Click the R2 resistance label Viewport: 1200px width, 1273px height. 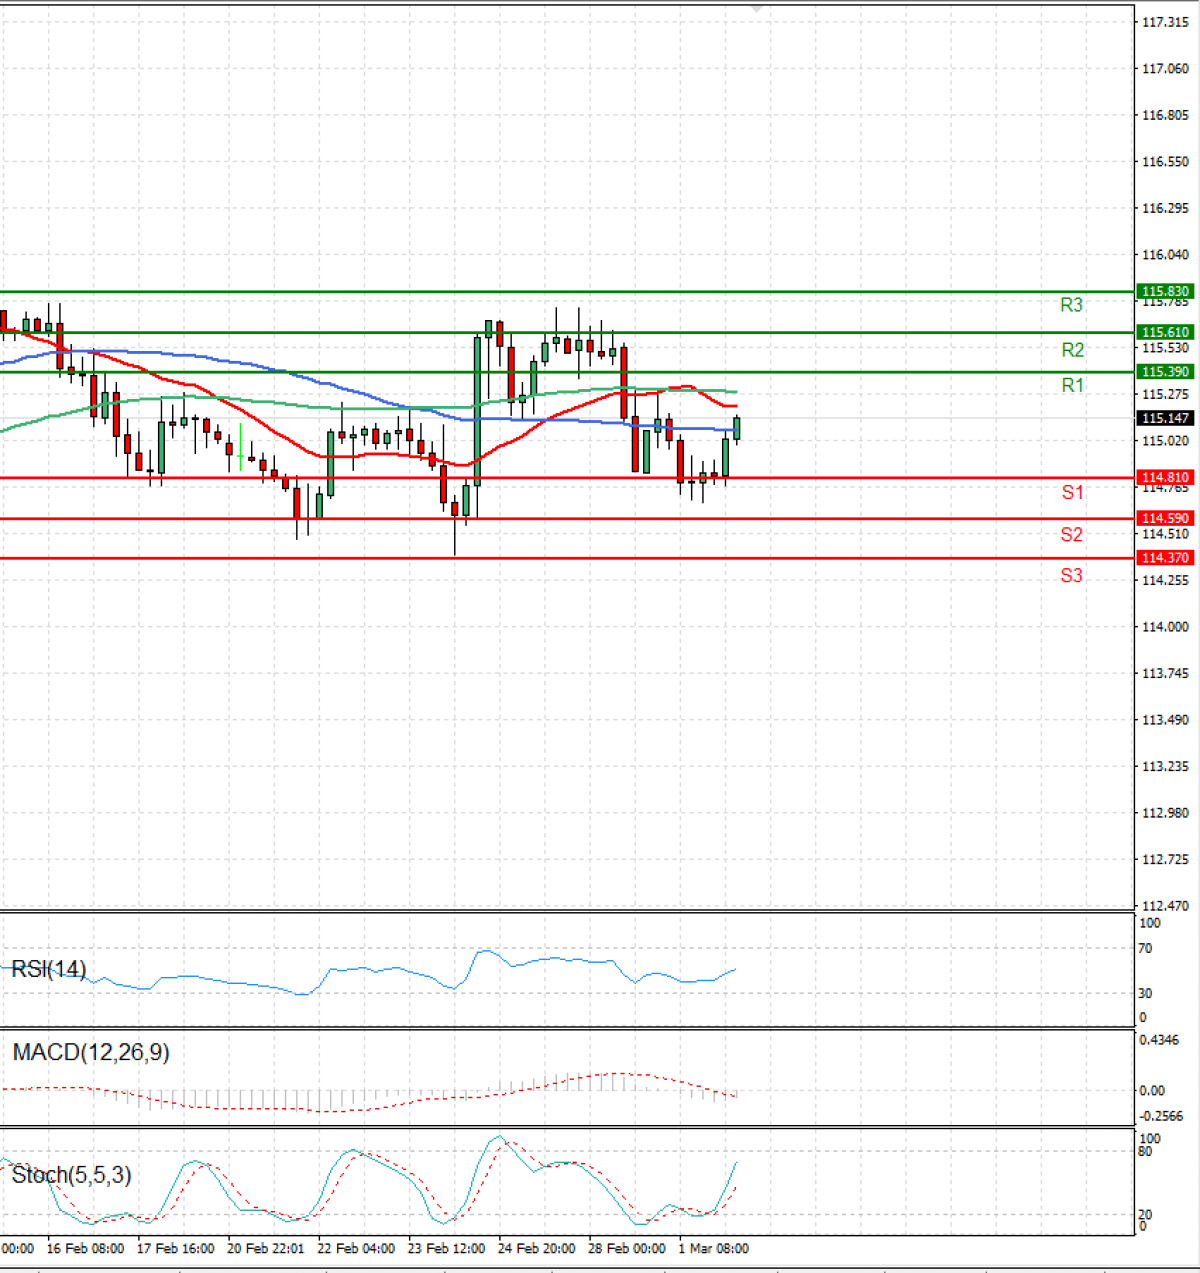(1072, 350)
